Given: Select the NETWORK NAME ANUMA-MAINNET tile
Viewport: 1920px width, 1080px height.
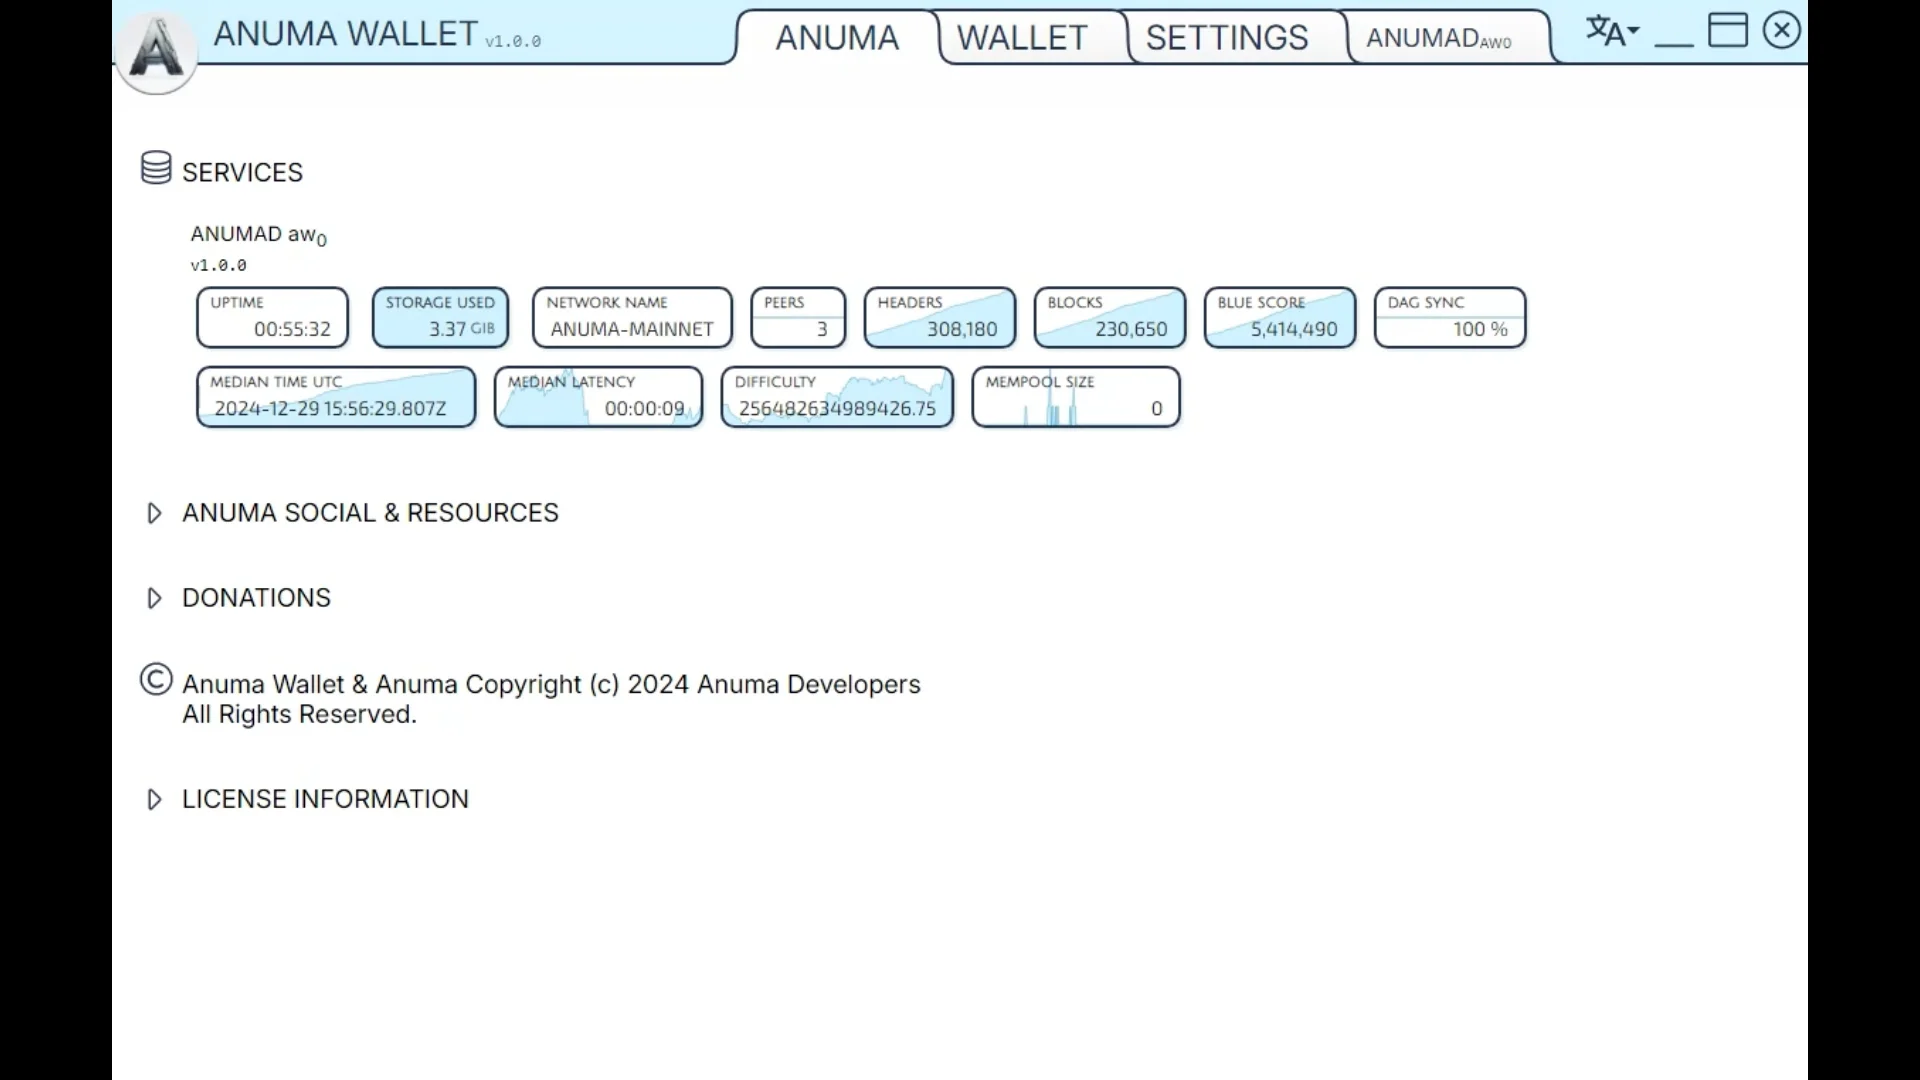Looking at the screenshot, I should pos(631,317).
